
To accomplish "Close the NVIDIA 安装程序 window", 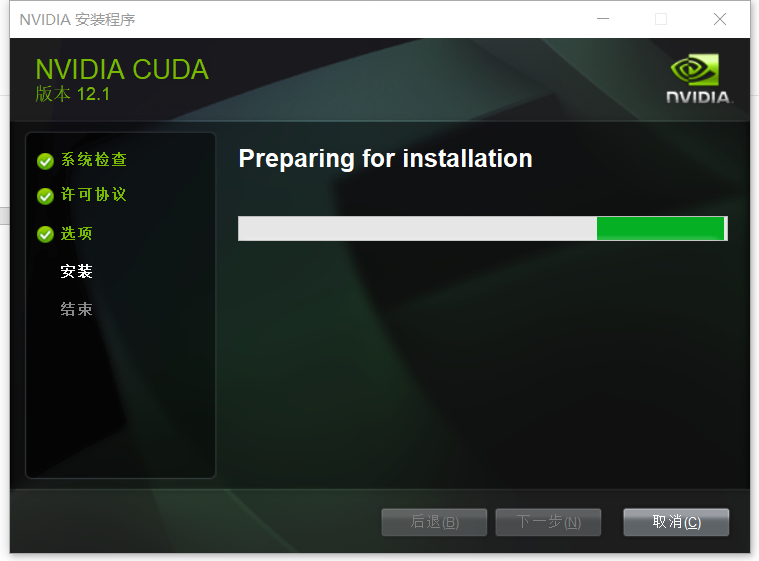I will (720, 19).
